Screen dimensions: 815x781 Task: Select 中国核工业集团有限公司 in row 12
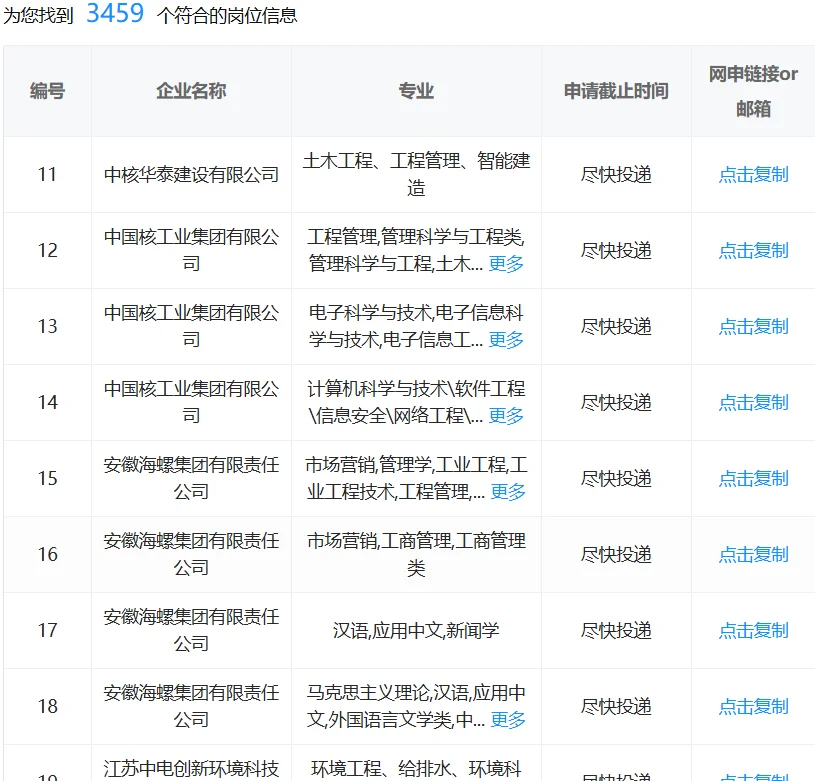point(191,250)
